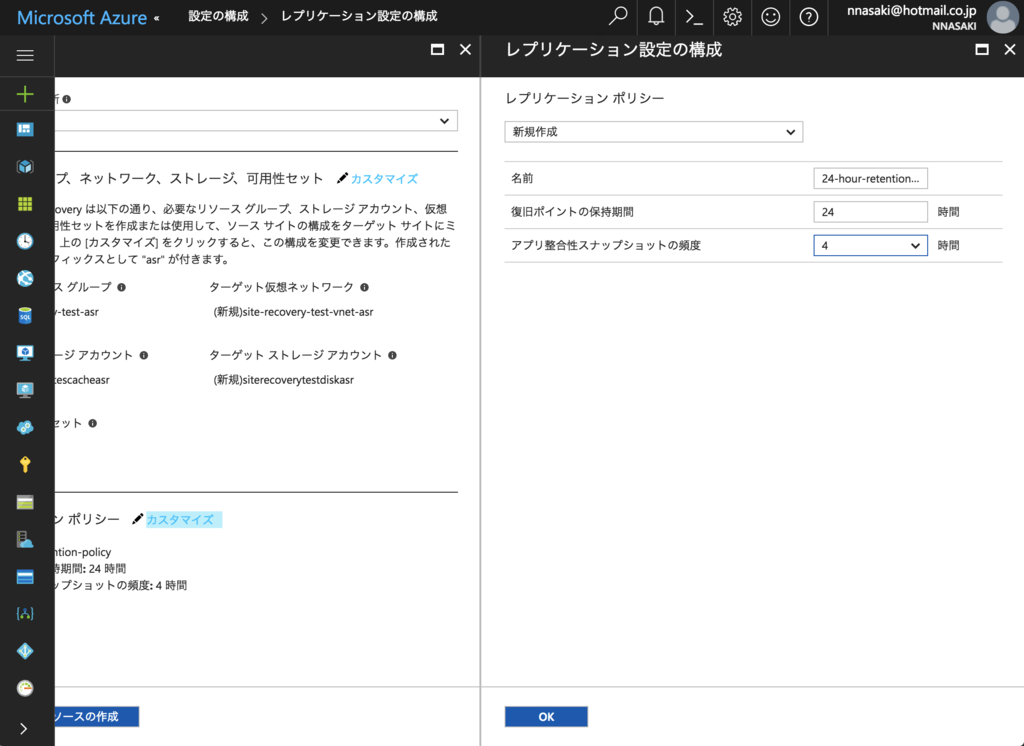Open the アプリ整合性スナップショットの頻度 dropdown

point(870,246)
